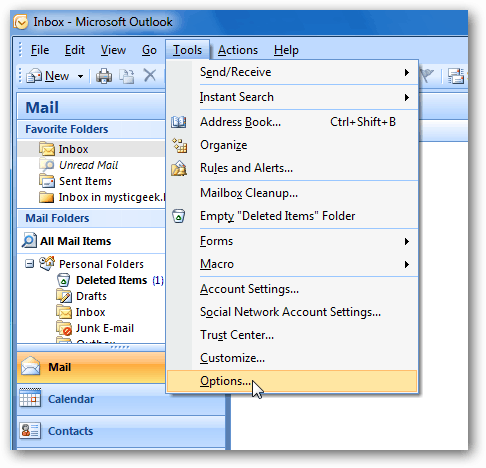Select Junk E-mail folder

point(105,328)
